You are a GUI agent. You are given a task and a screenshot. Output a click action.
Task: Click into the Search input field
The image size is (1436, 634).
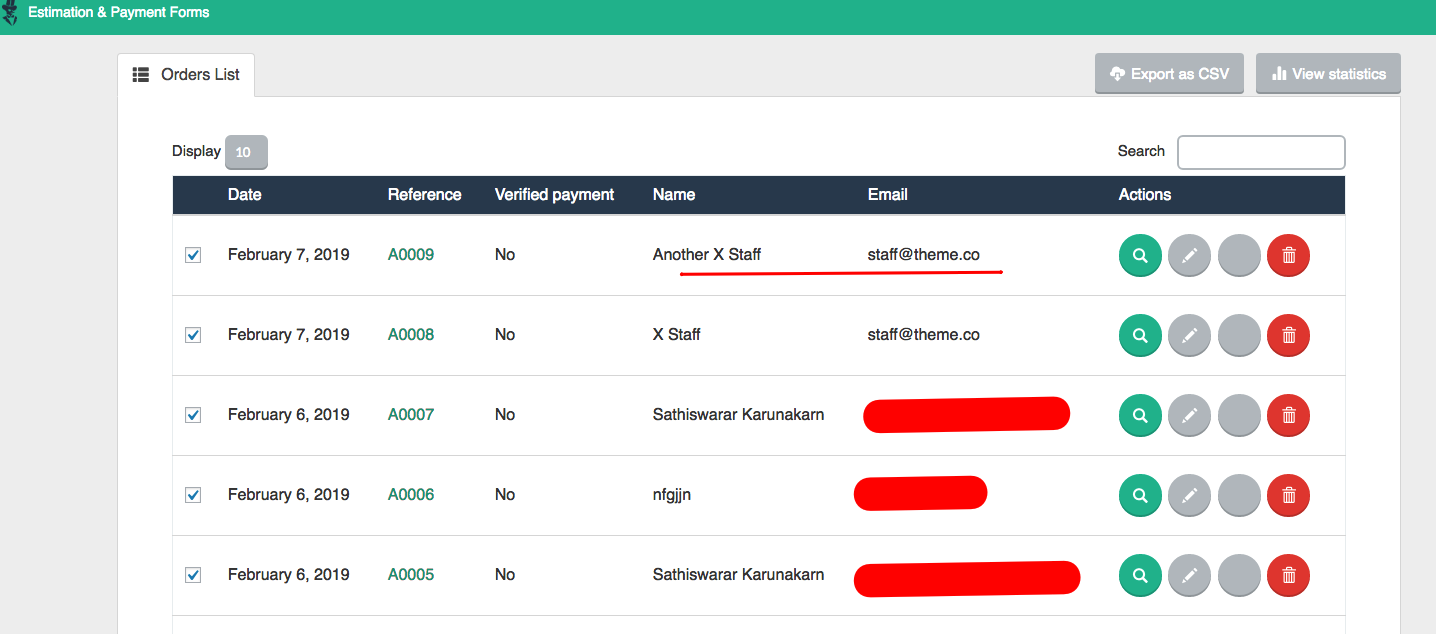tap(1260, 152)
